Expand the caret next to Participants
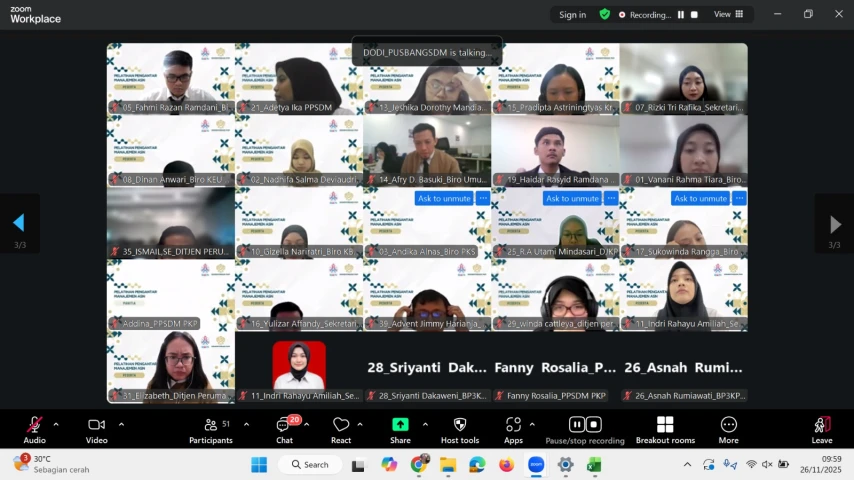Viewport: 854px width, 480px height. (x=246, y=424)
